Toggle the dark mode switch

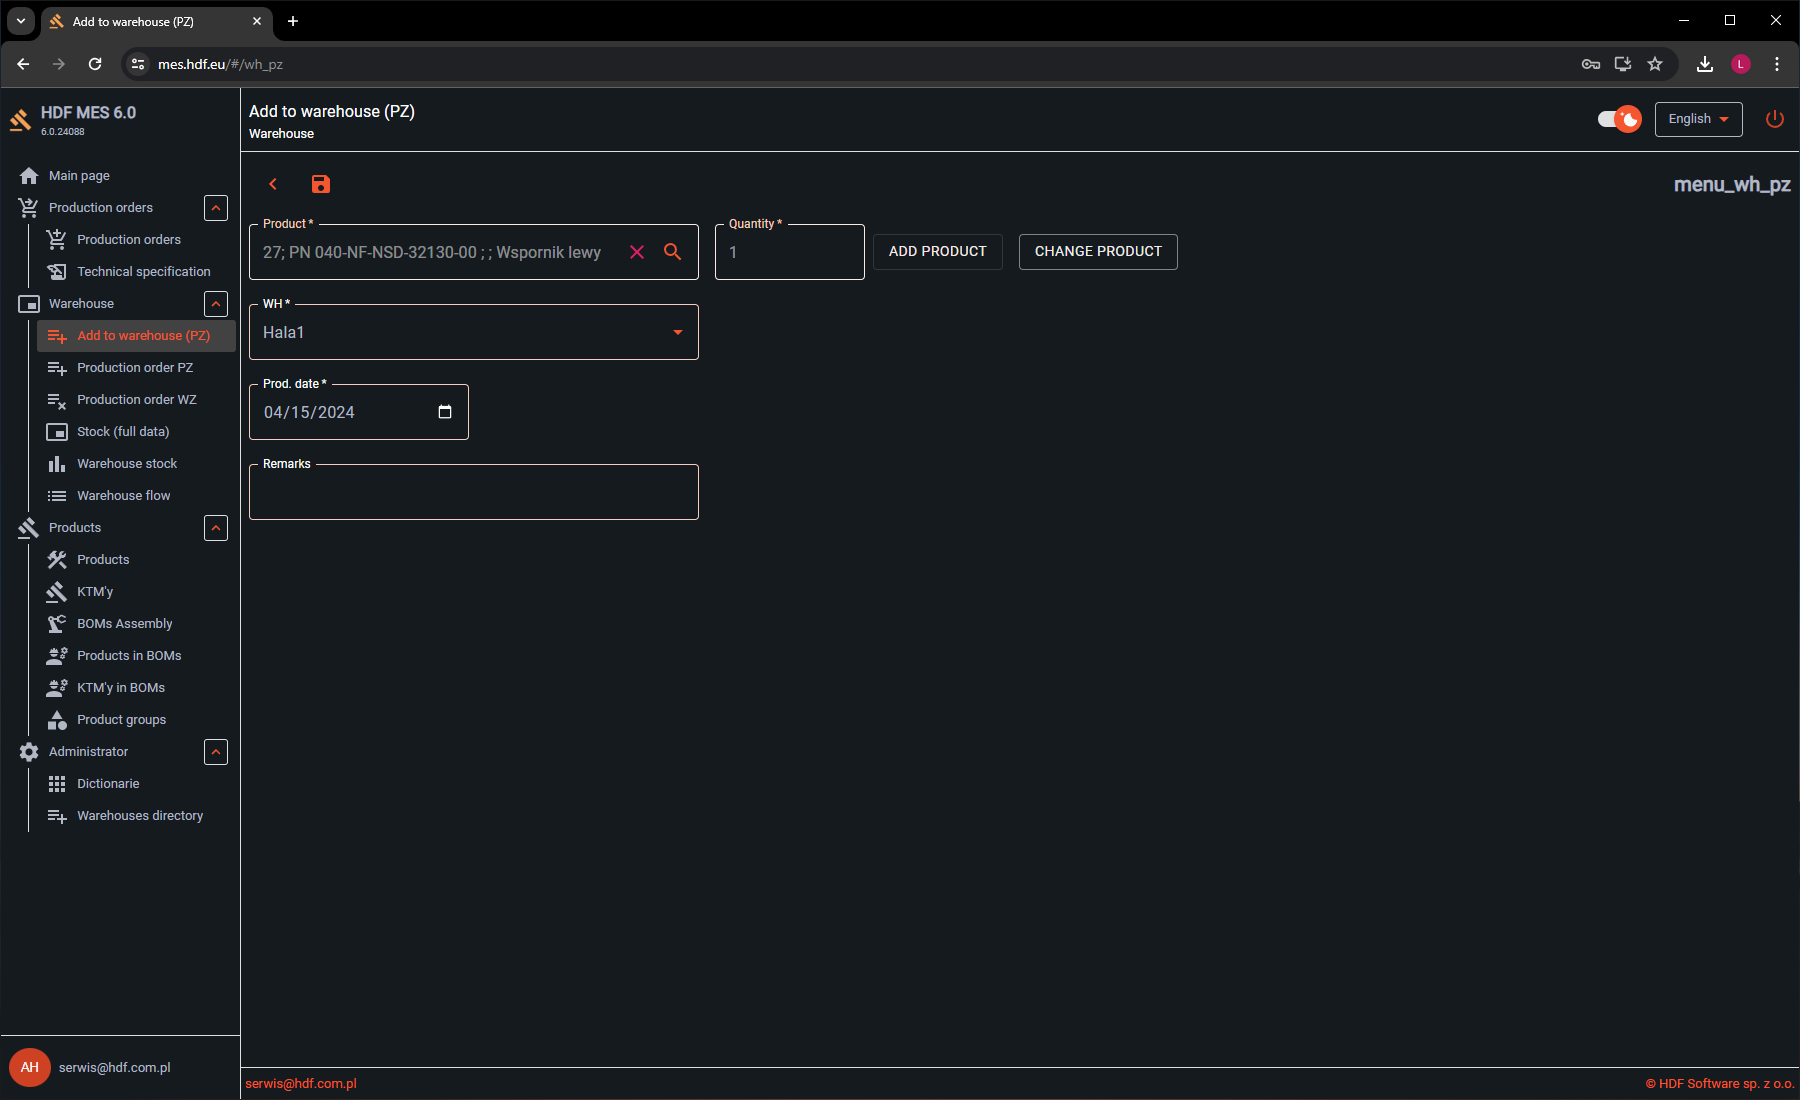coord(1619,119)
